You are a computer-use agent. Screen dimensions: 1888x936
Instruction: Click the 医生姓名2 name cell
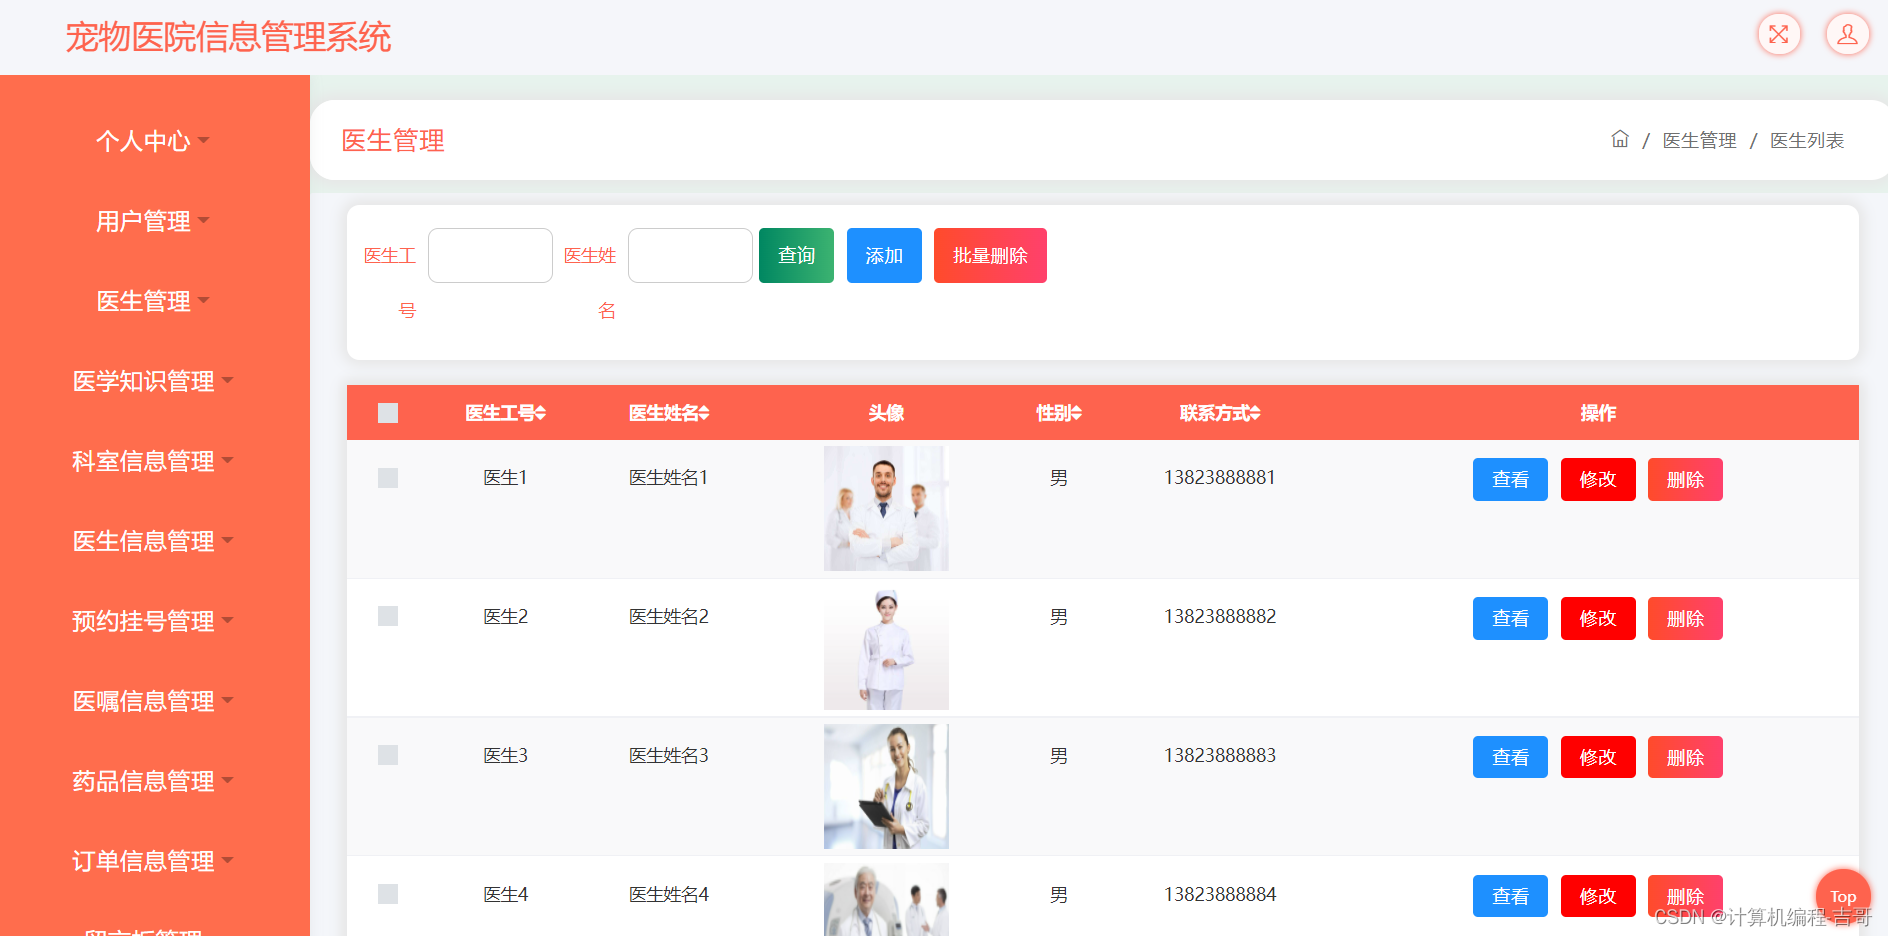[x=669, y=616]
